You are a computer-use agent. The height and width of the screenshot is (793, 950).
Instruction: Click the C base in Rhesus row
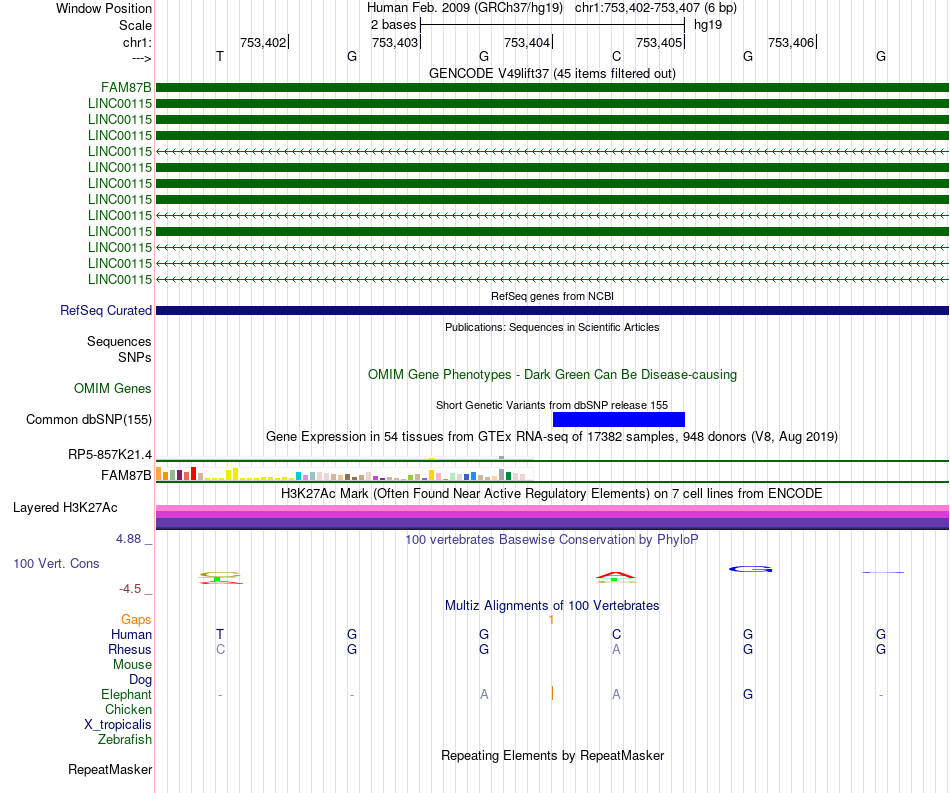click(221, 649)
